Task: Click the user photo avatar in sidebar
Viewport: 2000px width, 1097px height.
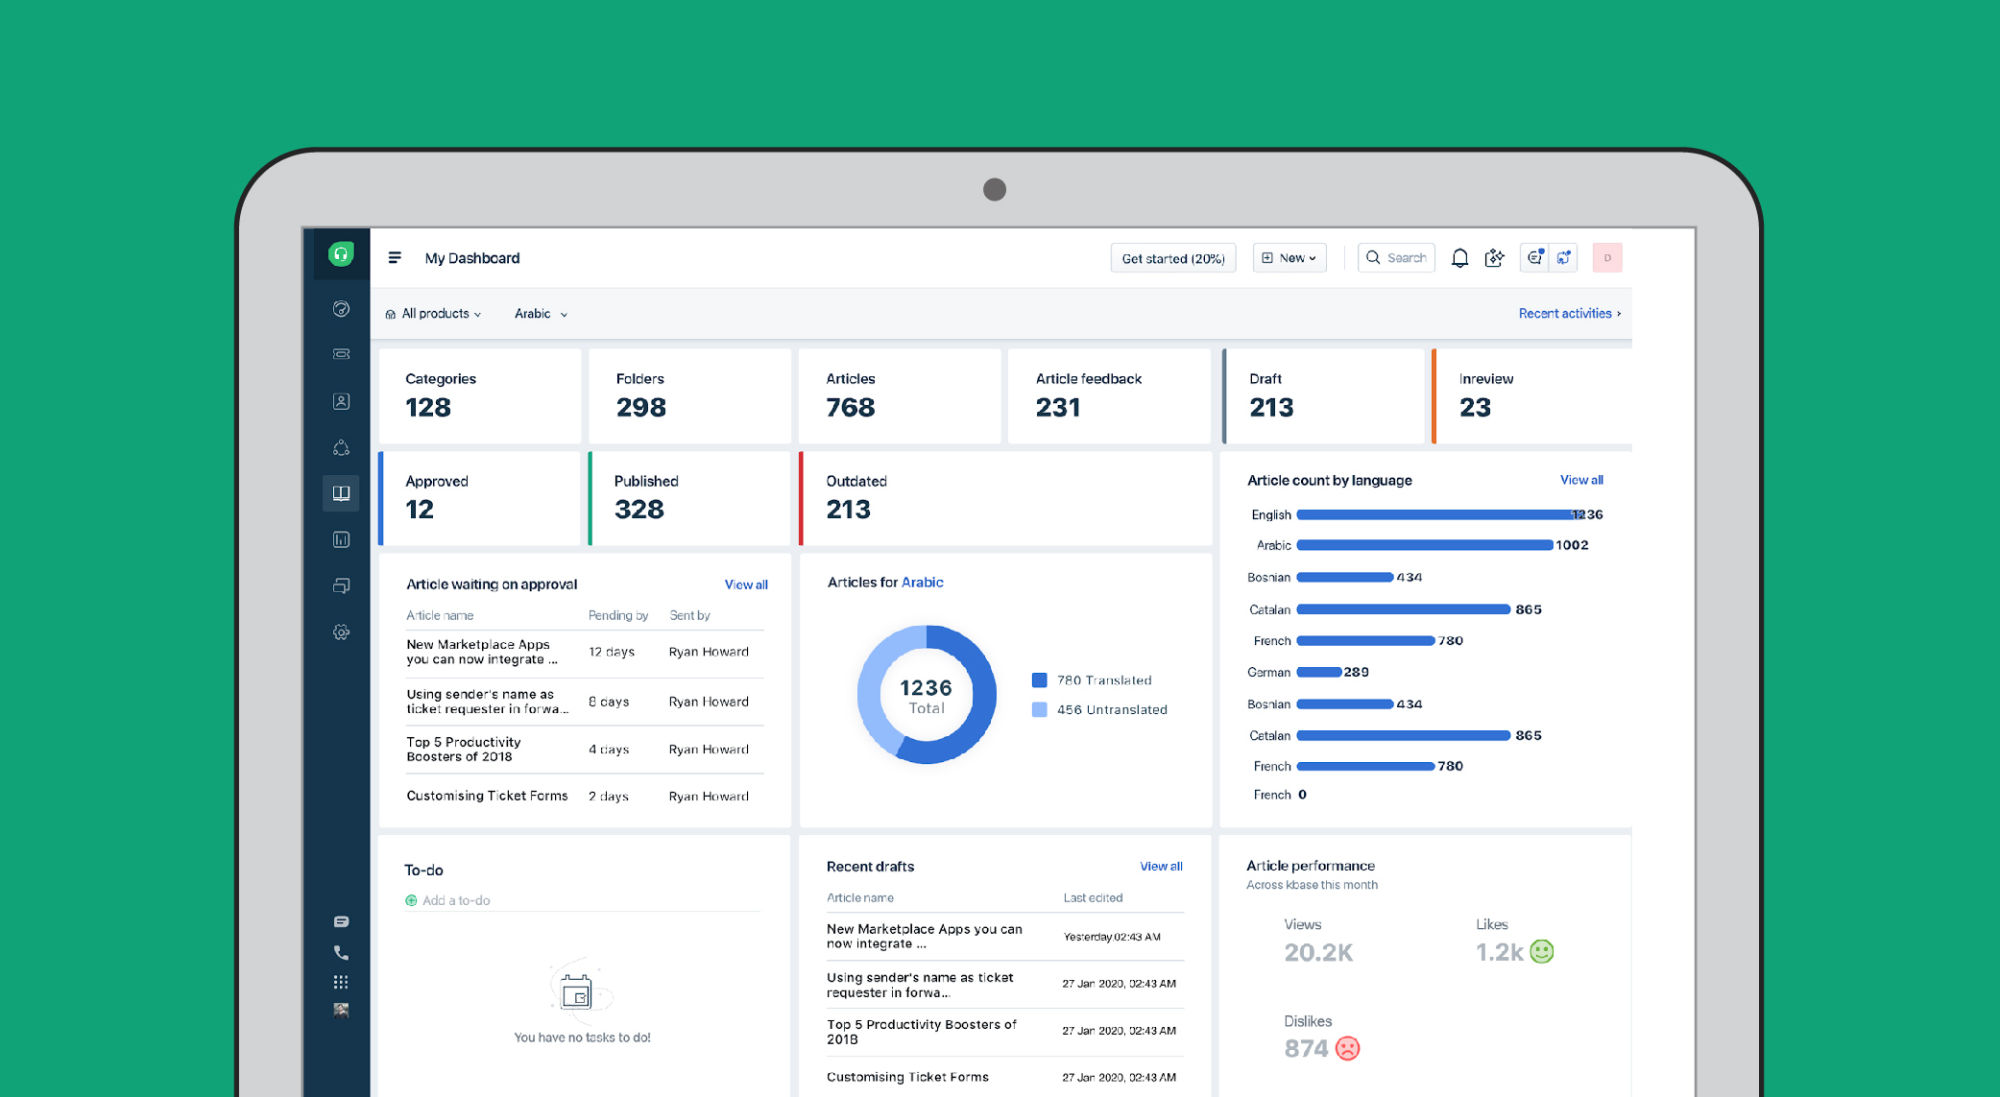Action: point(341,1010)
